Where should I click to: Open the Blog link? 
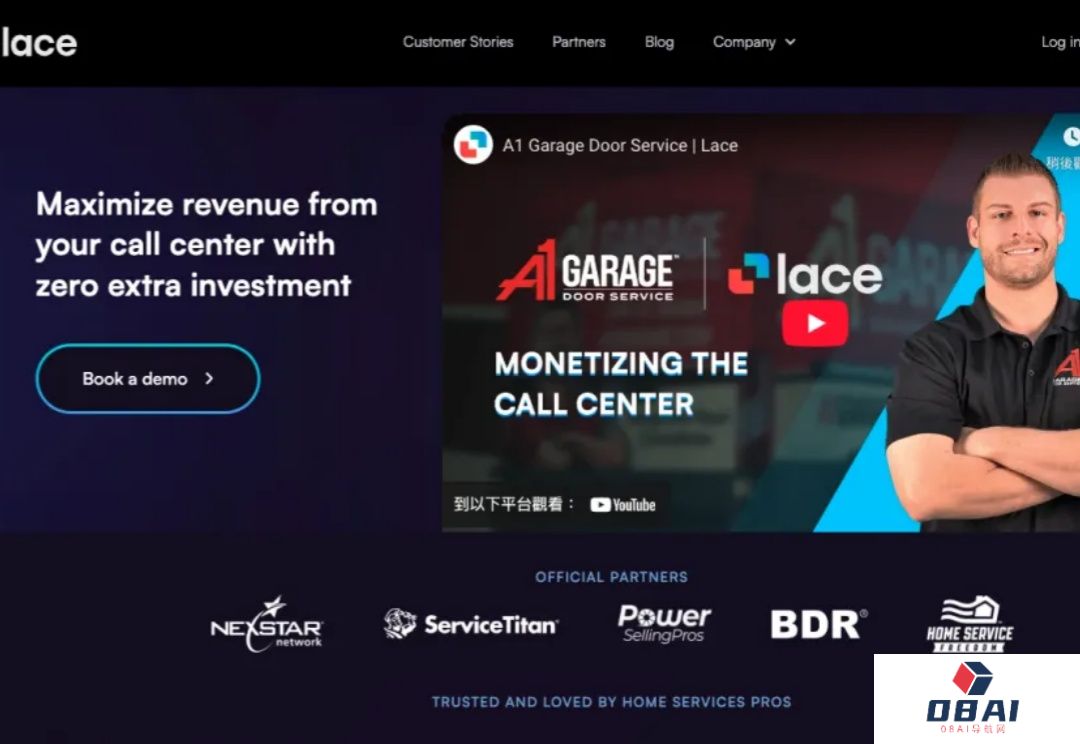coord(659,42)
